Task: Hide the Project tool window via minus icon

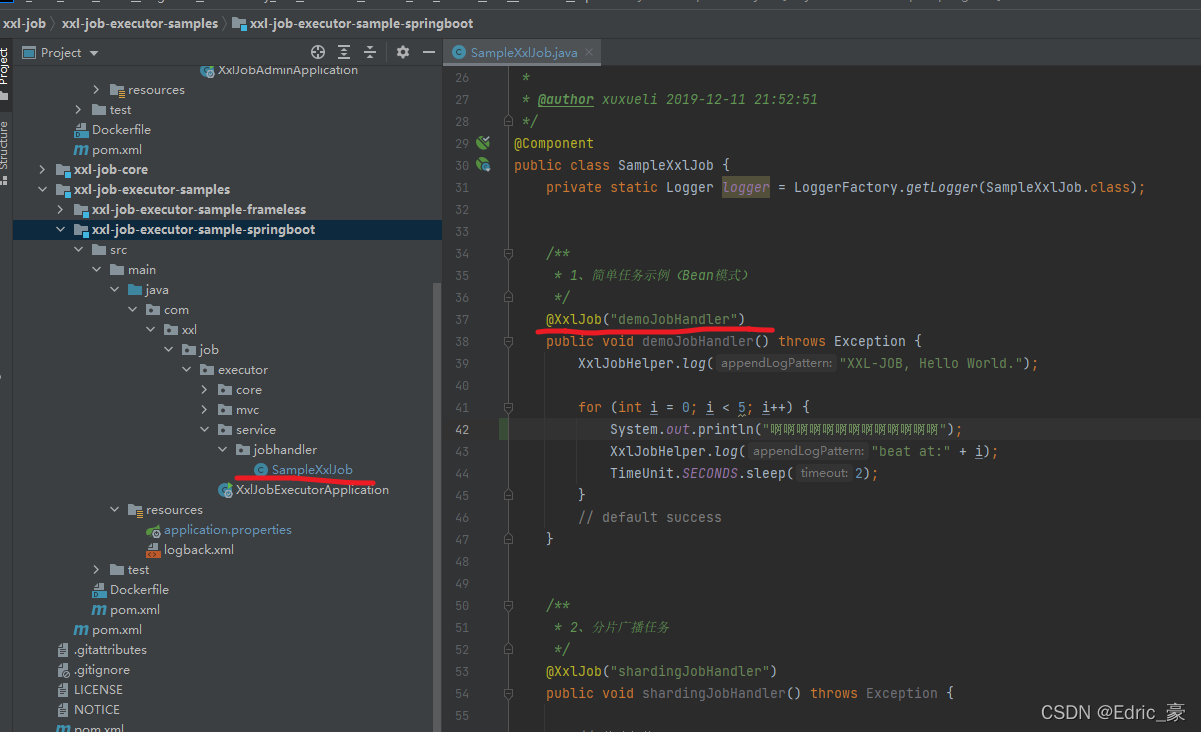Action: tap(429, 52)
